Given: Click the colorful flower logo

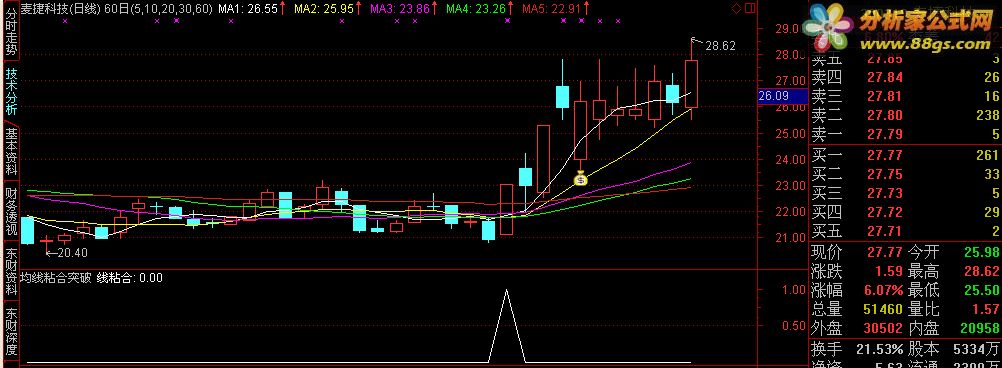Looking at the screenshot, I should 829,29.
